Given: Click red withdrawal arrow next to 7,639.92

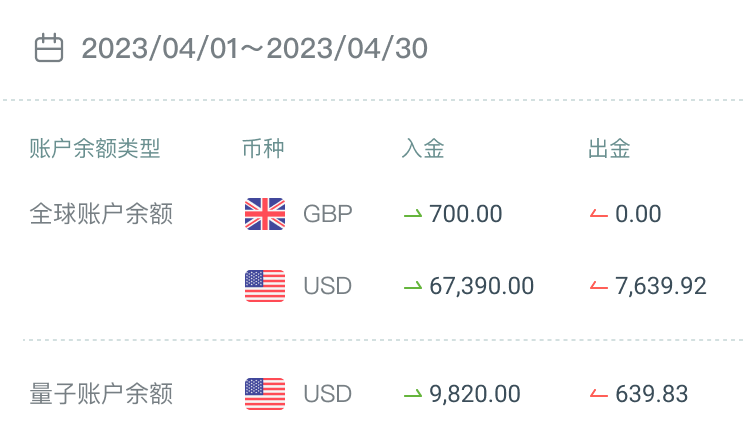Looking at the screenshot, I should [599, 286].
